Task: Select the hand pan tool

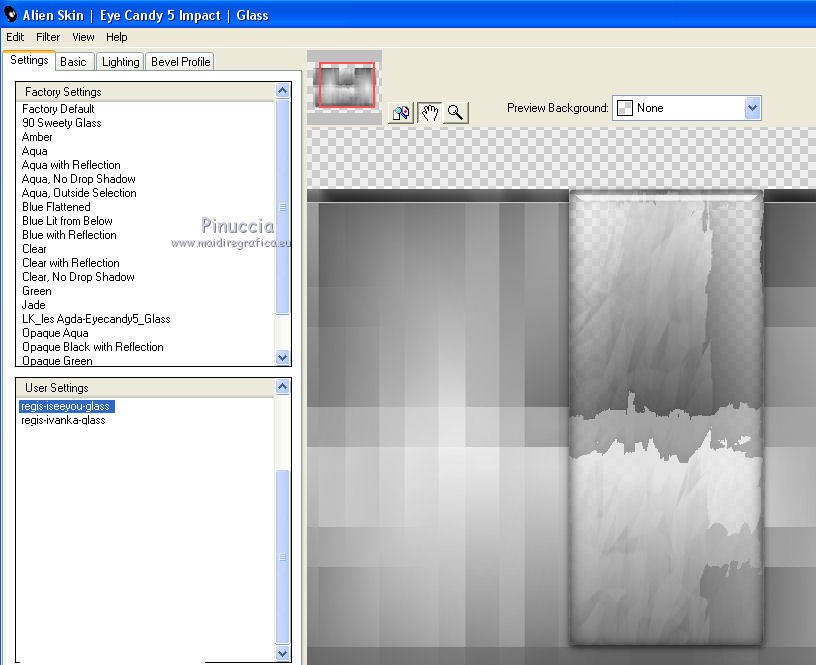Action: 429,113
